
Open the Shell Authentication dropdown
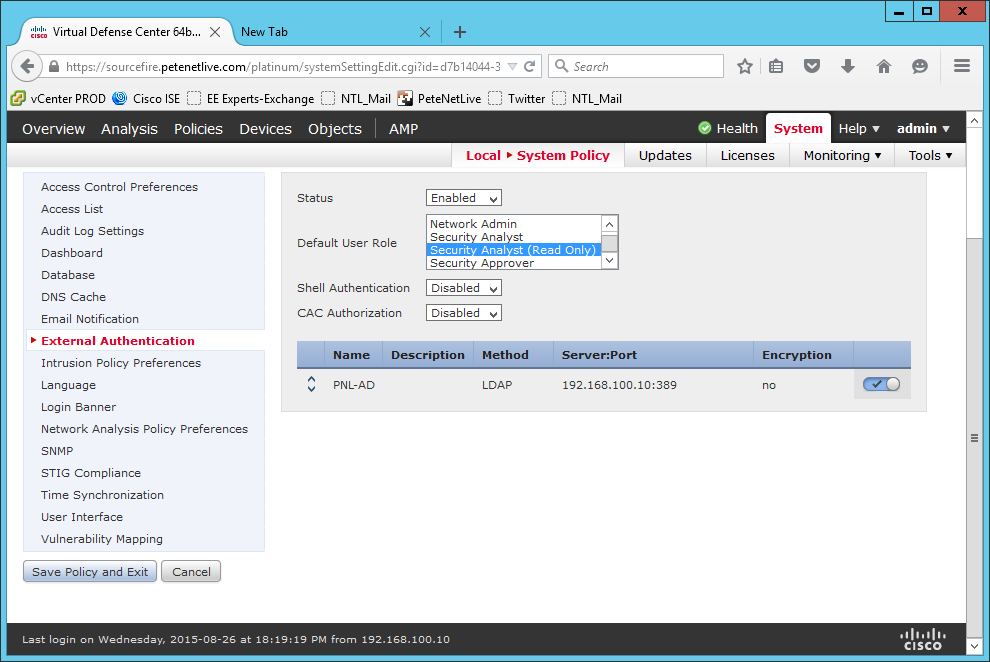(x=463, y=288)
